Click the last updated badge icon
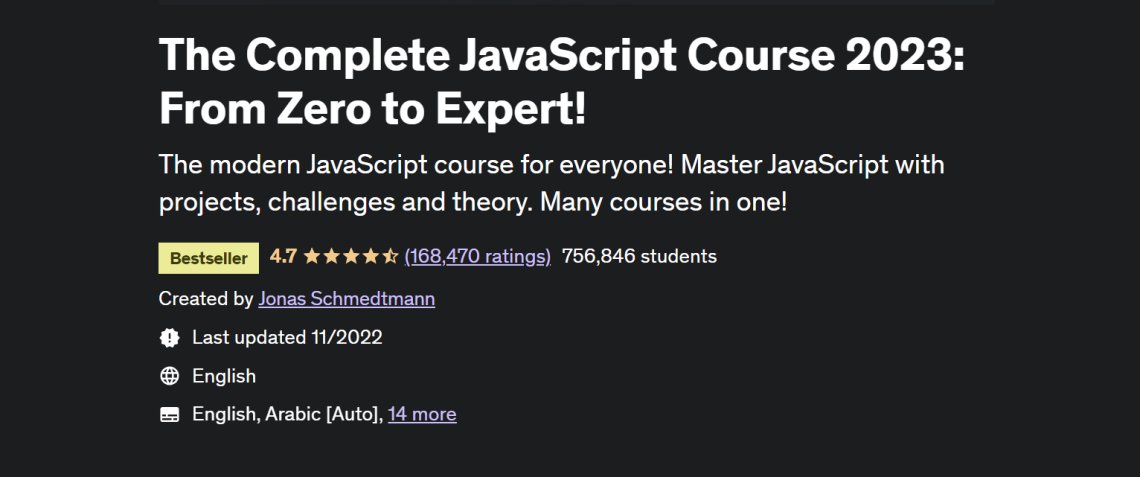Image resolution: width=1140 pixels, height=477 pixels. pos(169,337)
